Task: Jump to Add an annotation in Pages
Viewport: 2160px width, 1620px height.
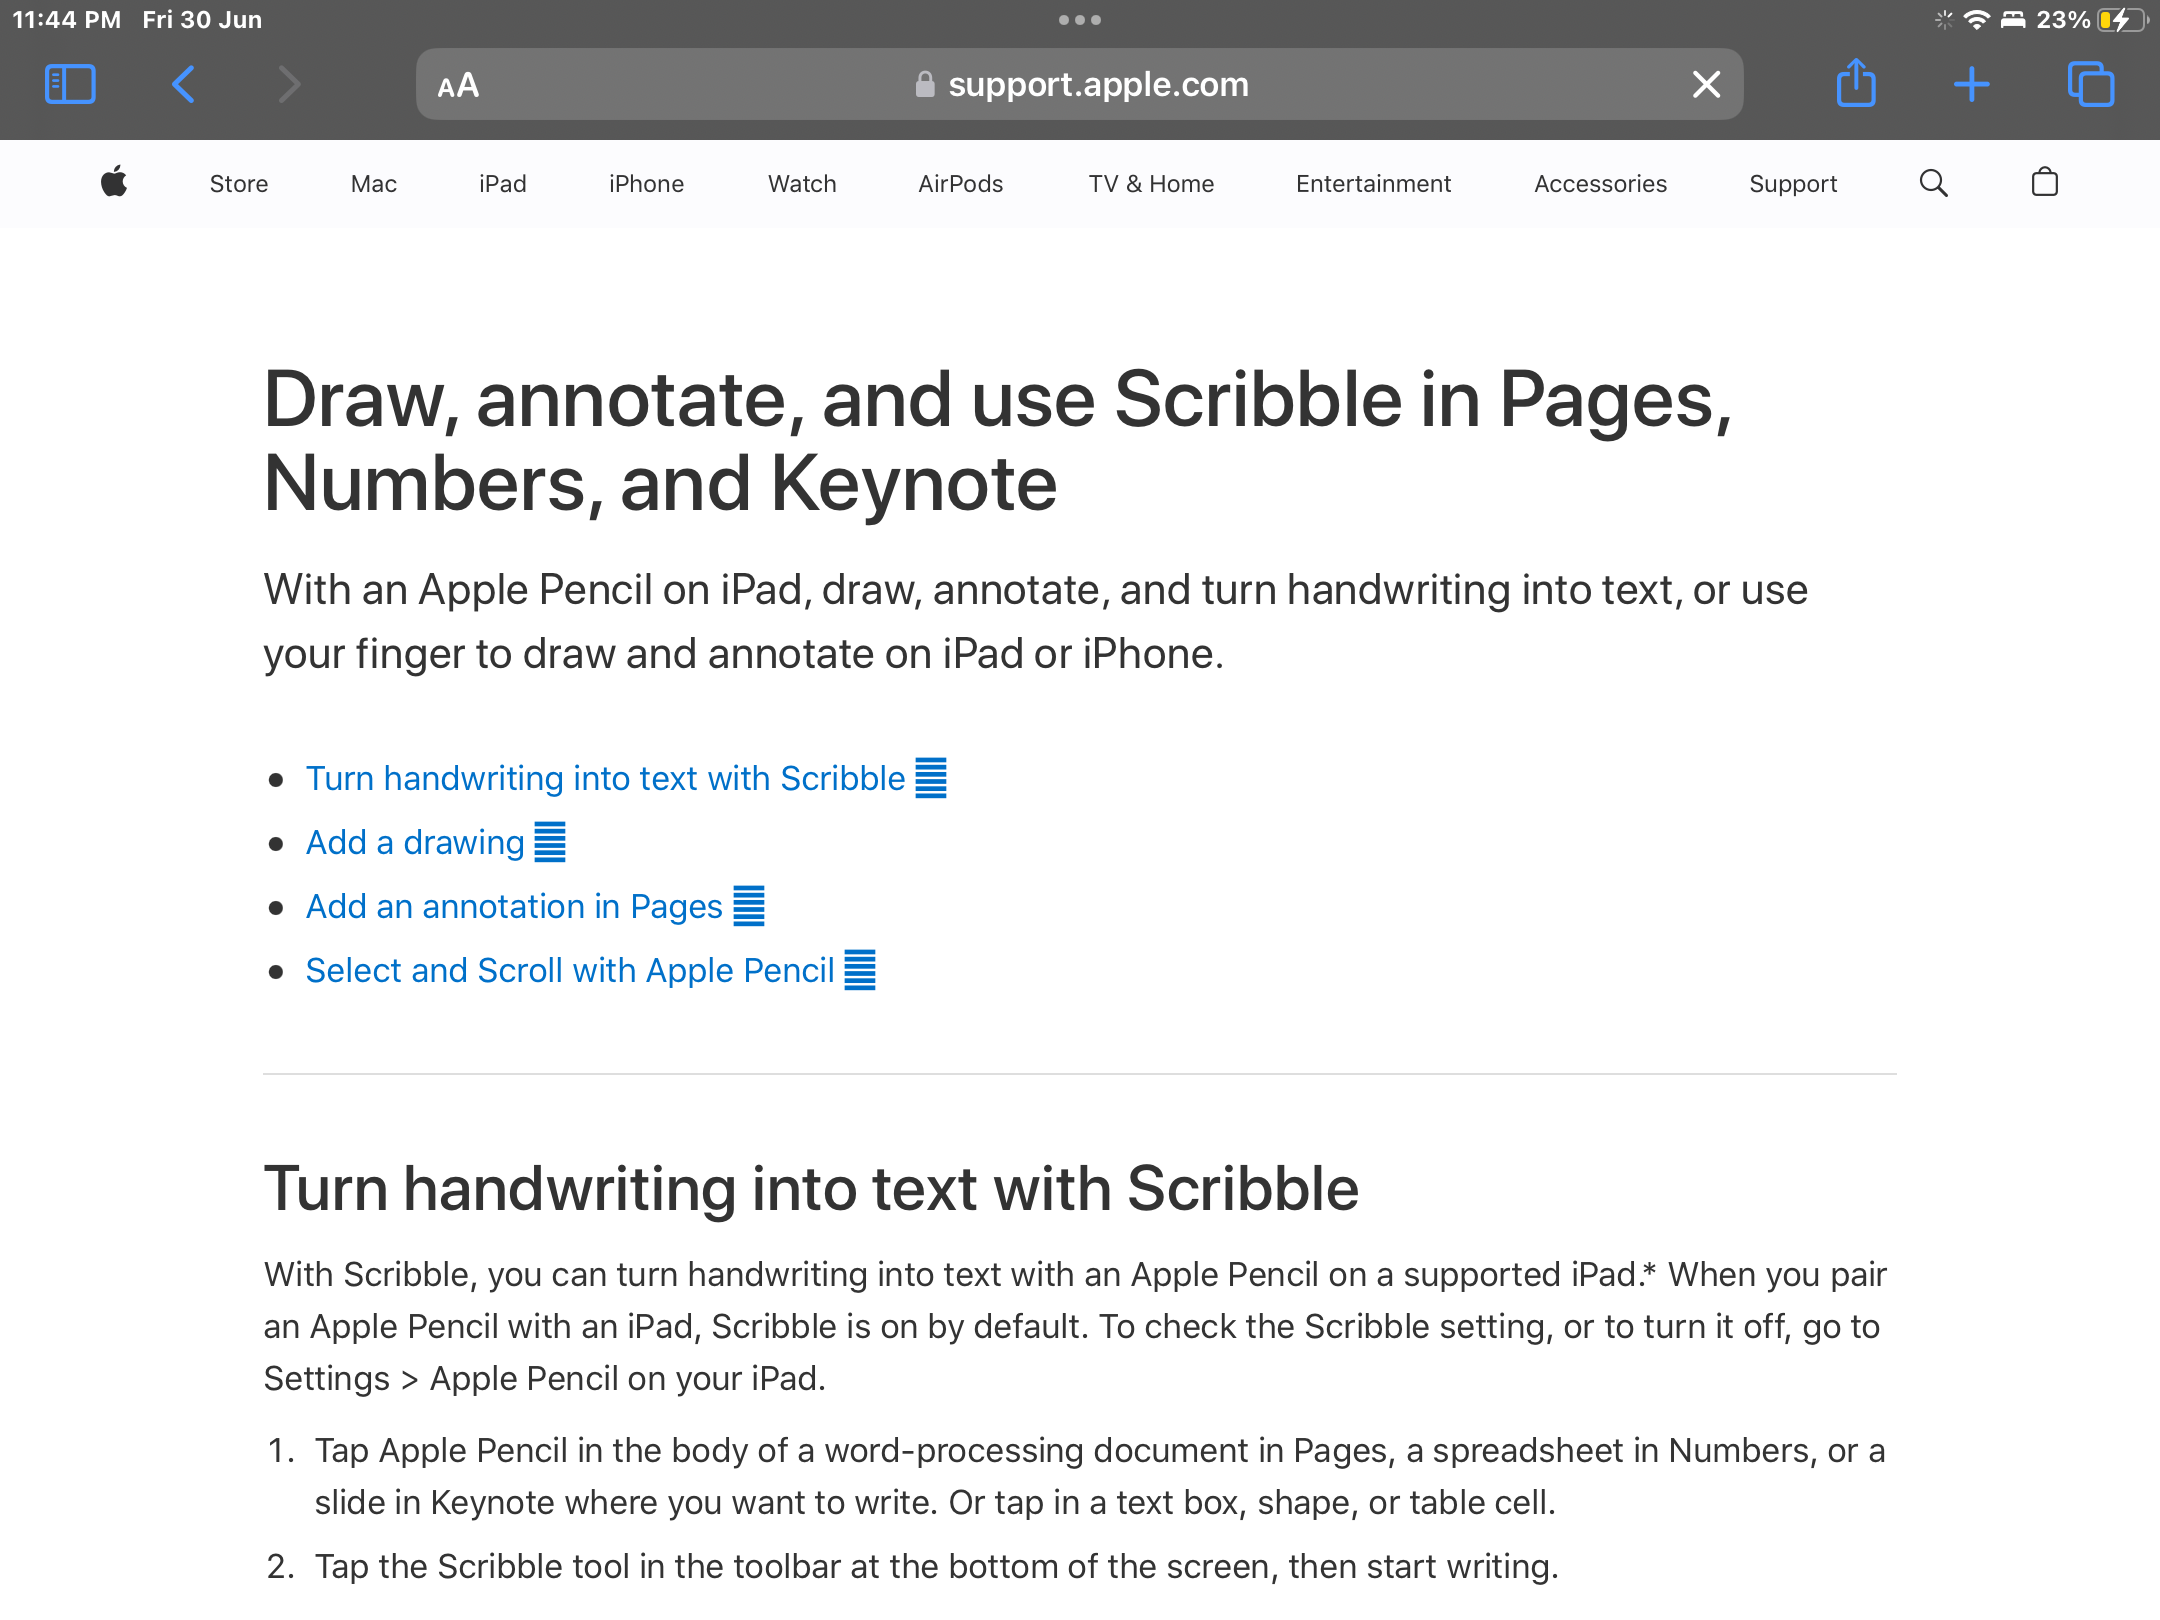Action: [x=535, y=906]
